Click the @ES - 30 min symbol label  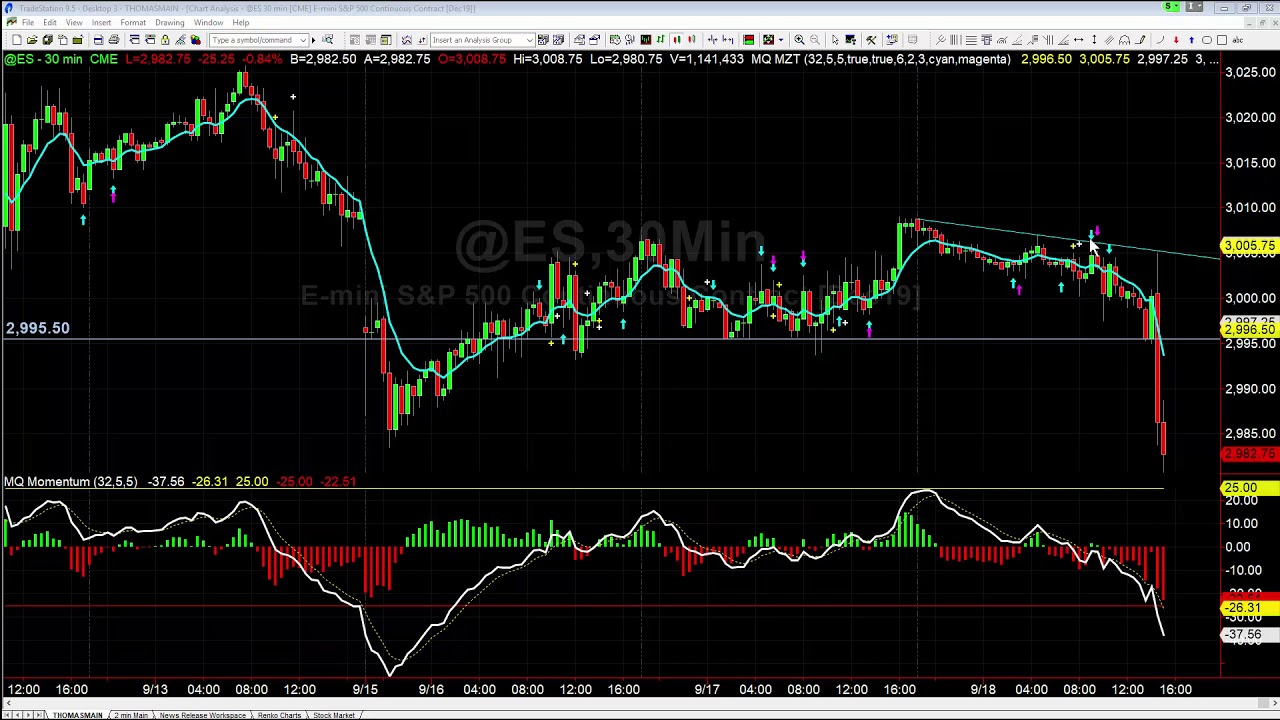tap(44, 59)
